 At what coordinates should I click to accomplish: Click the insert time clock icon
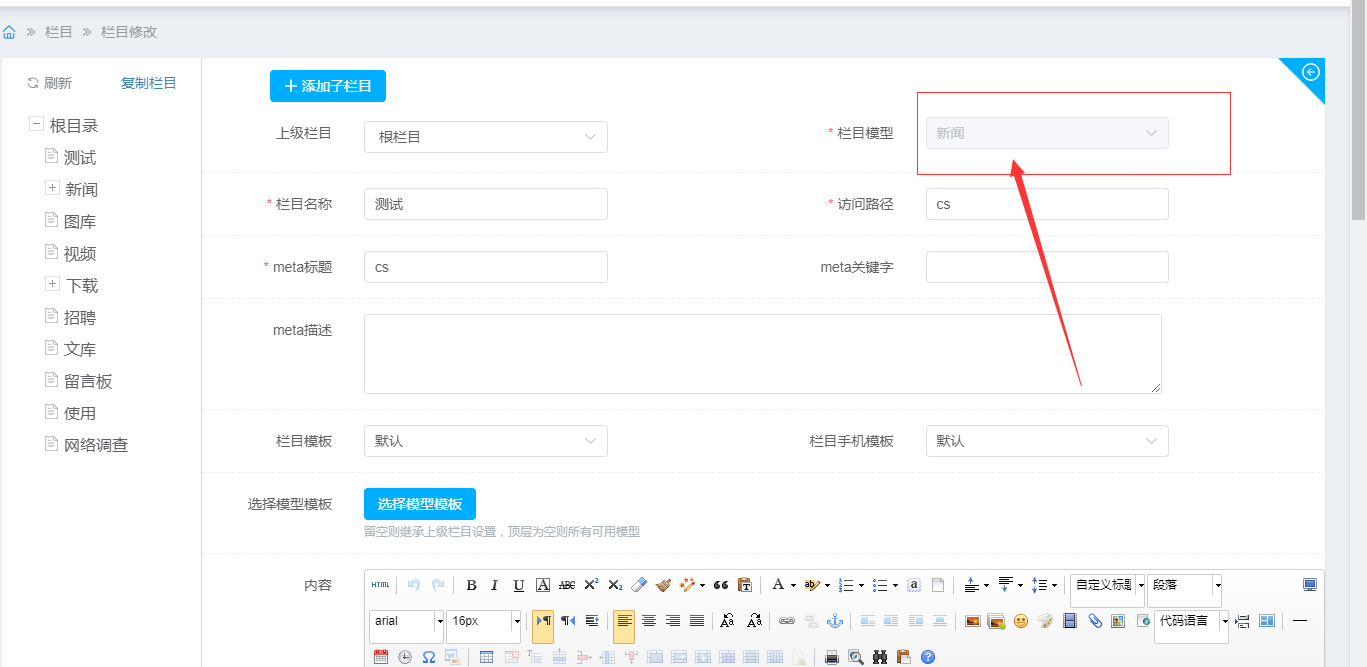pos(405,657)
